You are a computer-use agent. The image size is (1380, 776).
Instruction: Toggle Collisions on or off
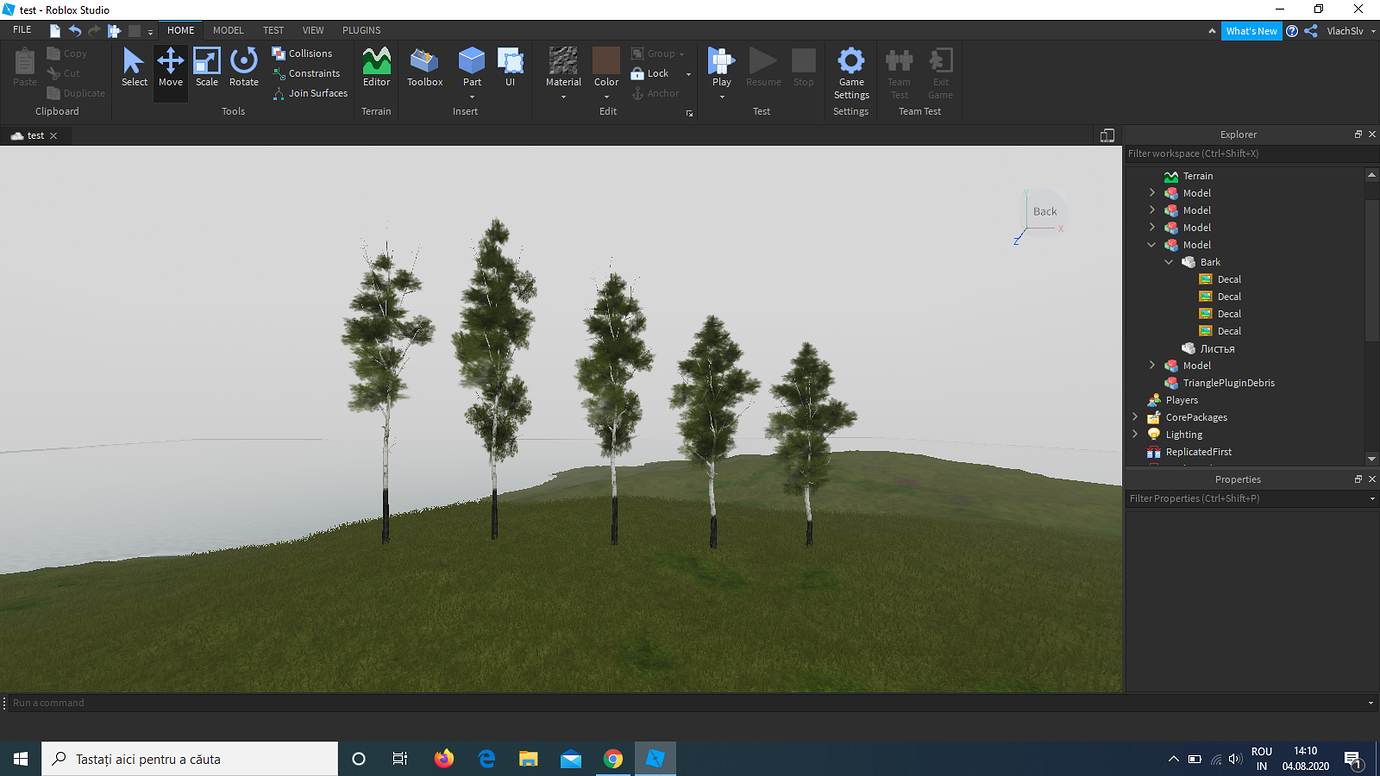point(303,53)
